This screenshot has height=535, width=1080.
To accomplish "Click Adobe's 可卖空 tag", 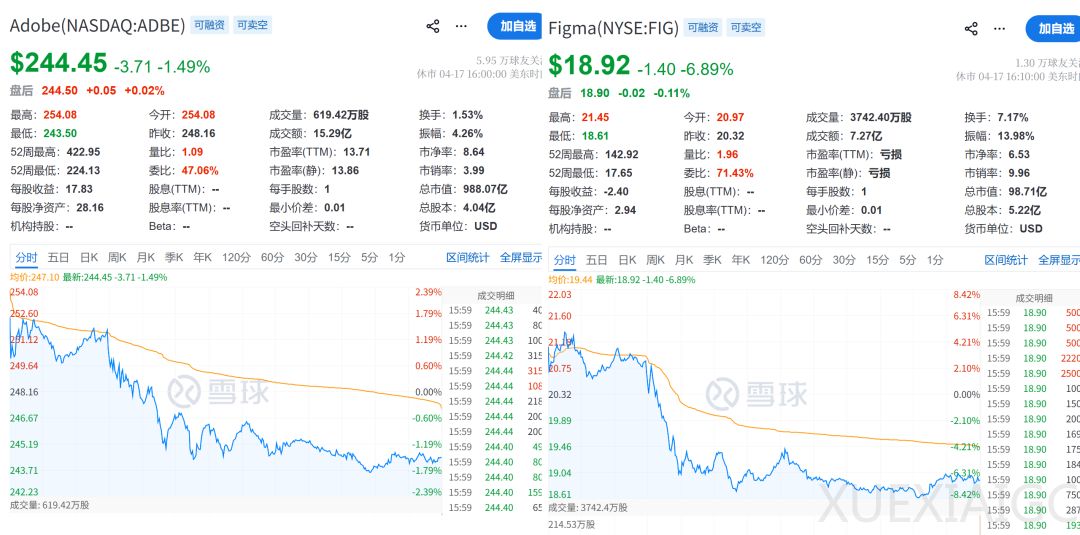I will click(252, 25).
